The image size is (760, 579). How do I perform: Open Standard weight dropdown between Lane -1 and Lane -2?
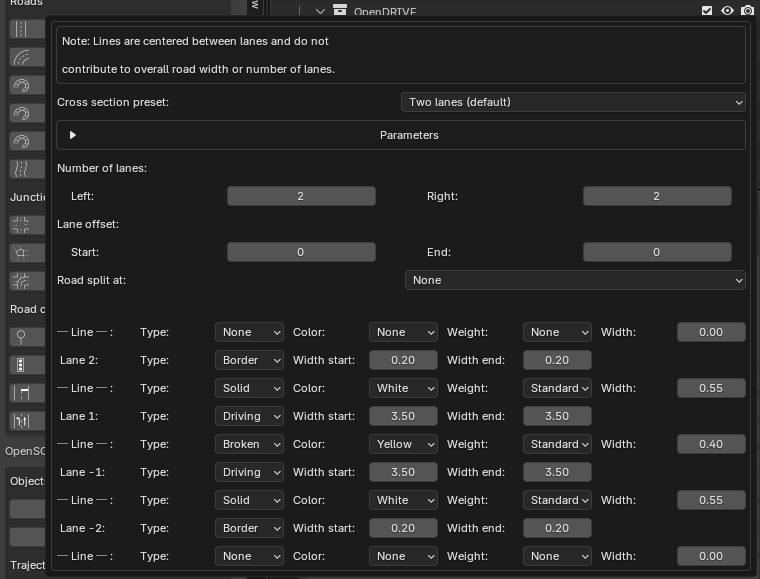557,501
